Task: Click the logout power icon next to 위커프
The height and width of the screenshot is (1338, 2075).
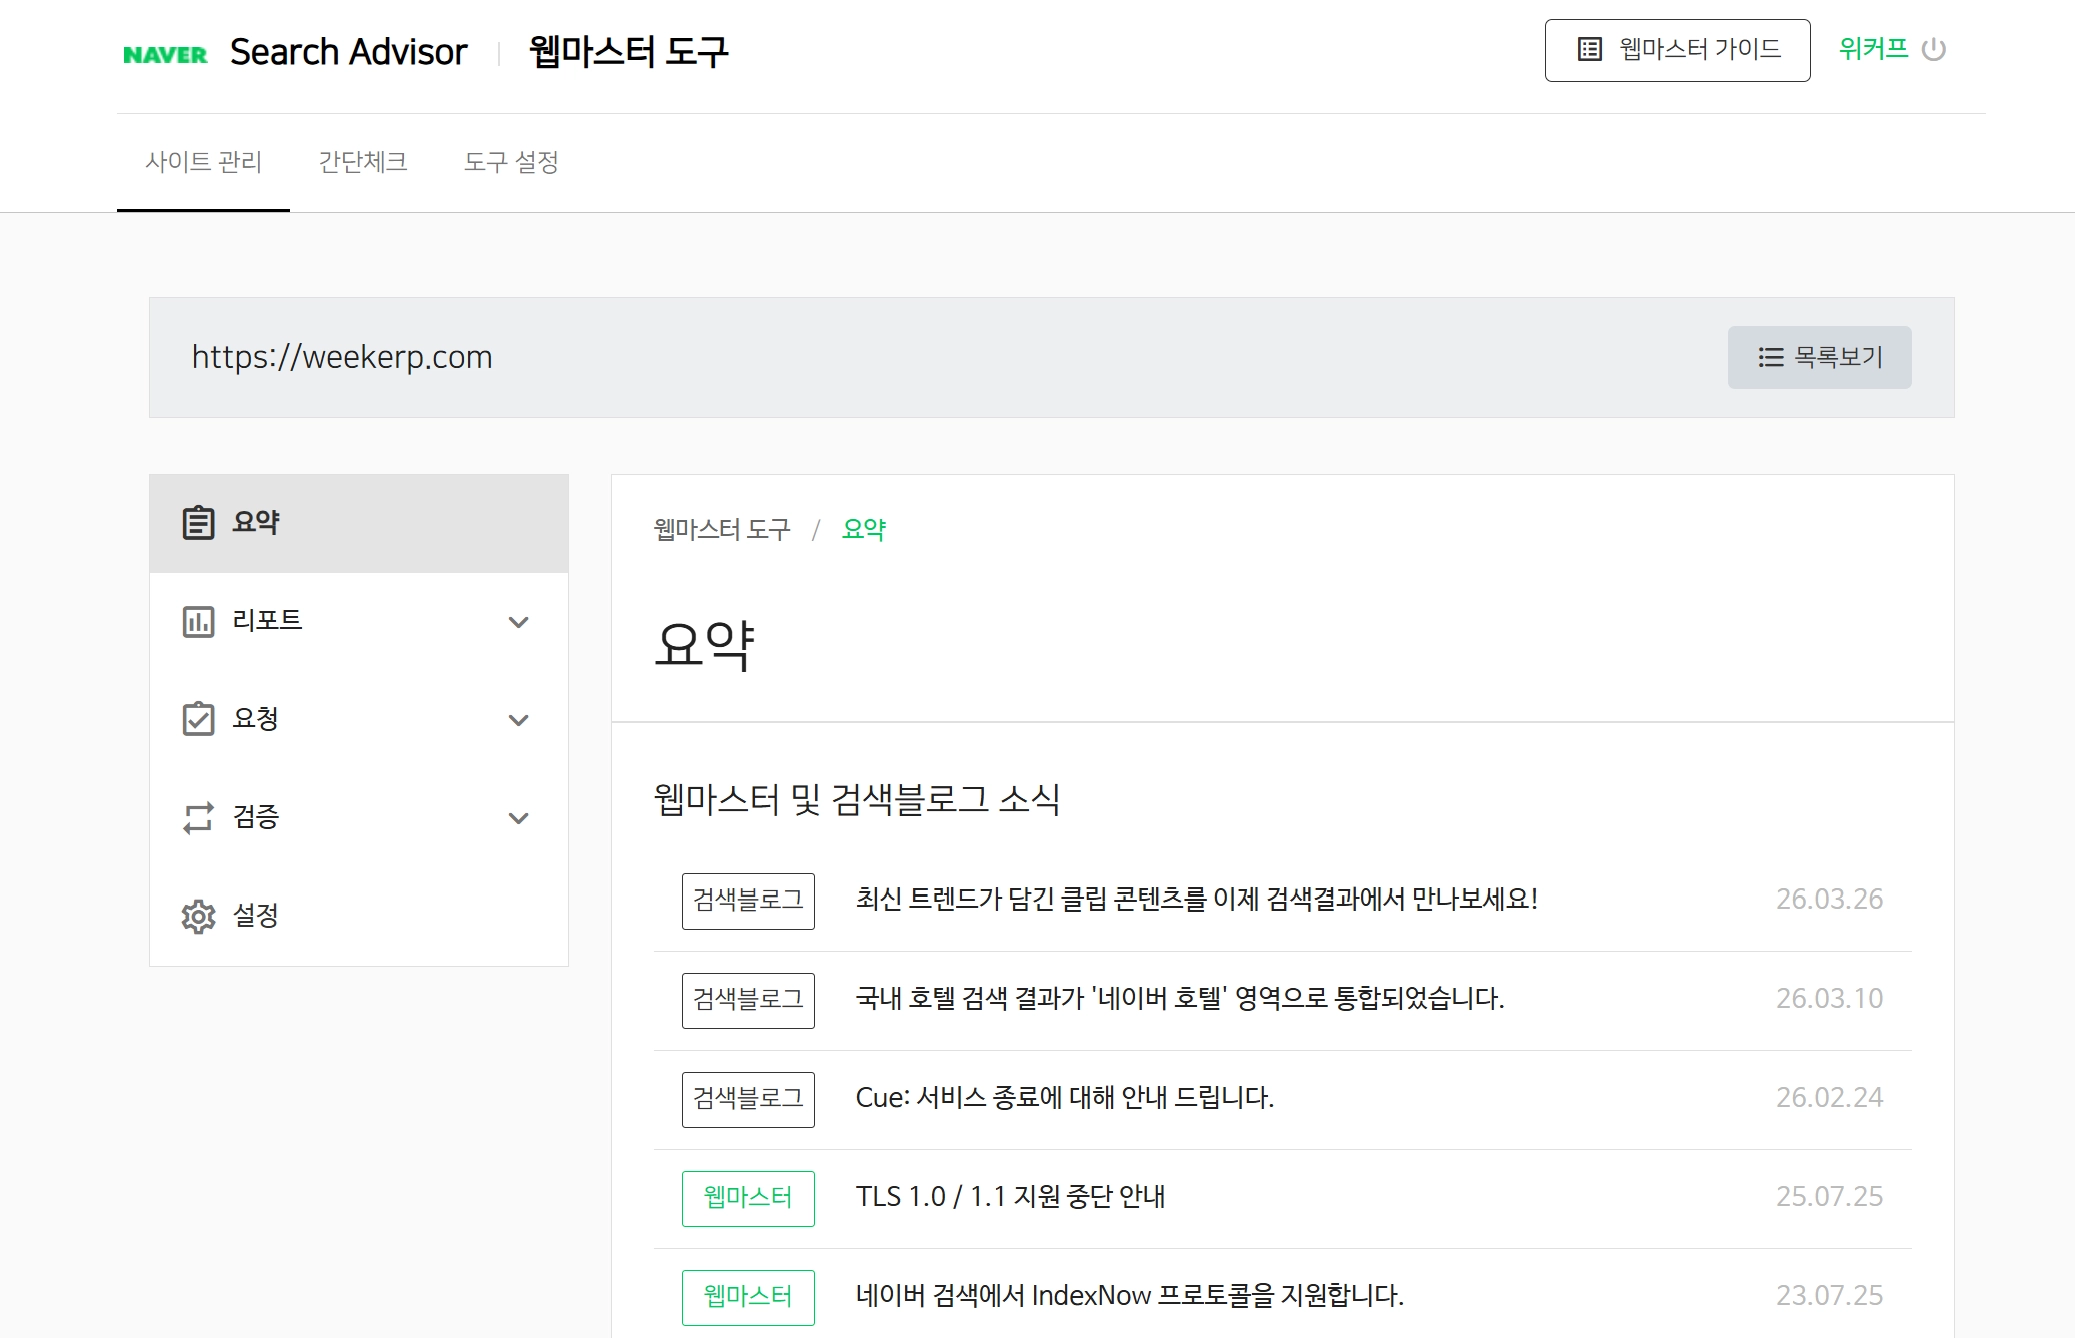Action: click(1932, 49)
